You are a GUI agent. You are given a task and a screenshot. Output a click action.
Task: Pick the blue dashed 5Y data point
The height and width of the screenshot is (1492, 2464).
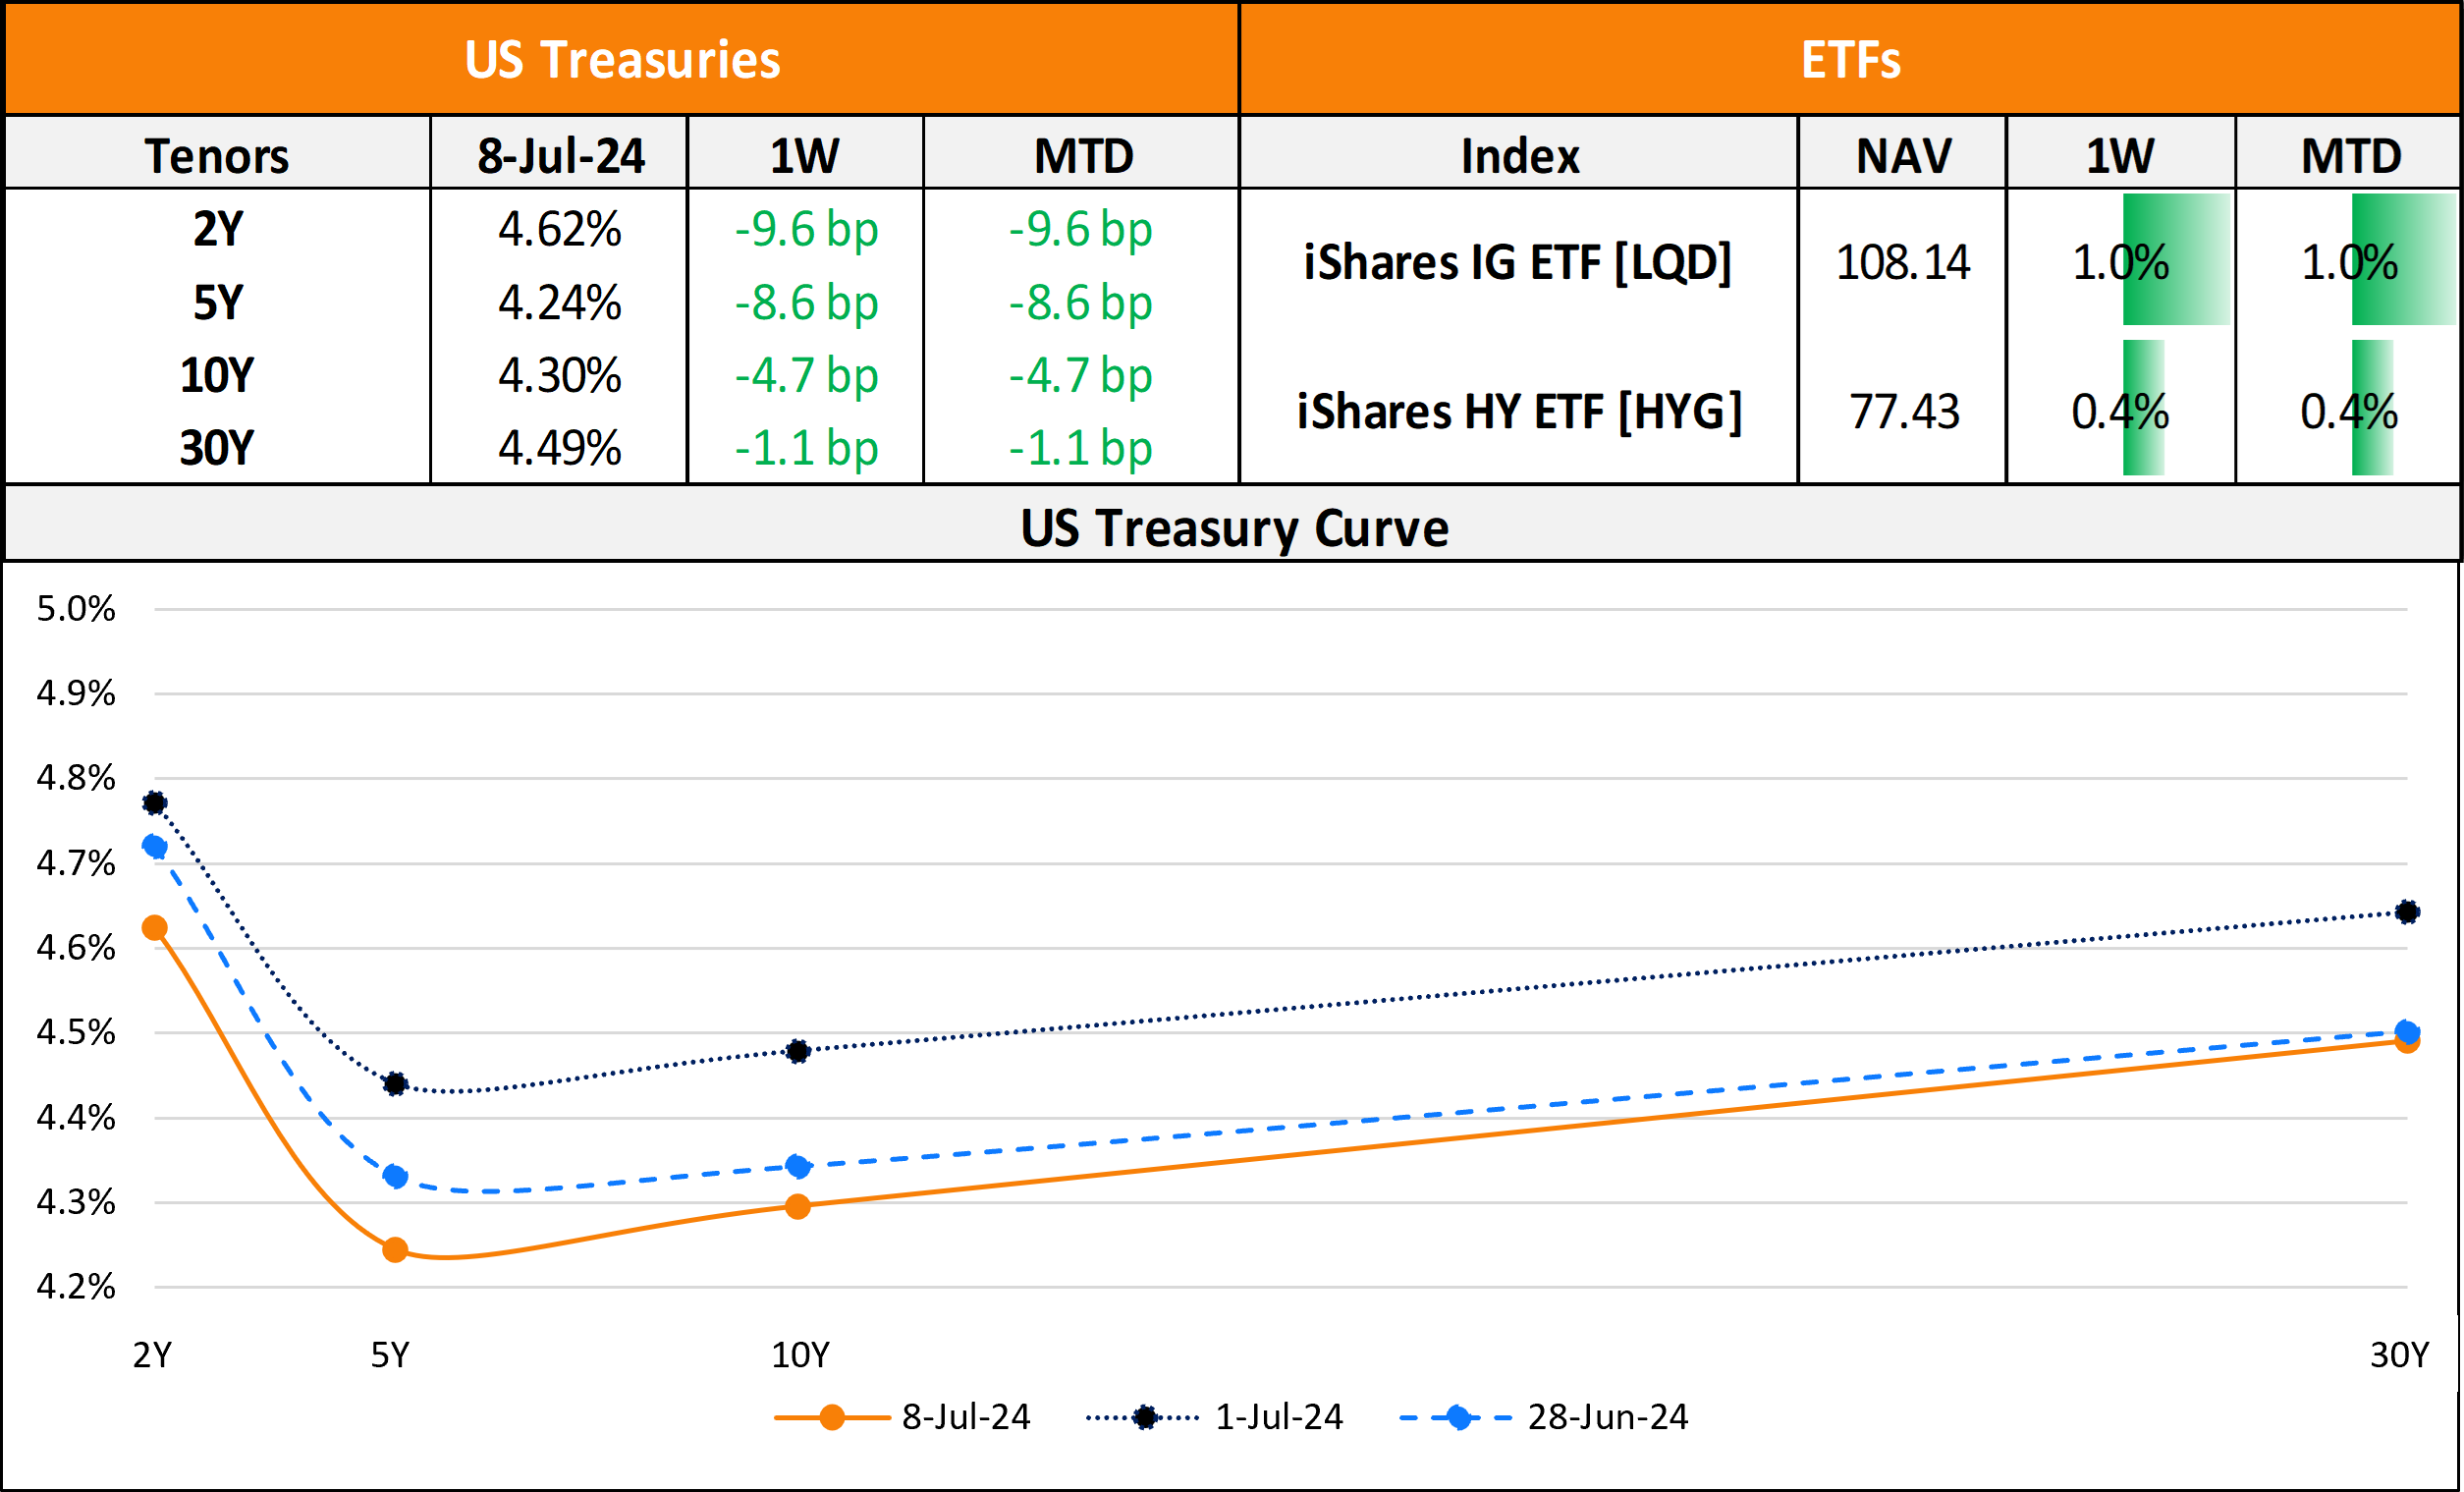pos(395,1176)
